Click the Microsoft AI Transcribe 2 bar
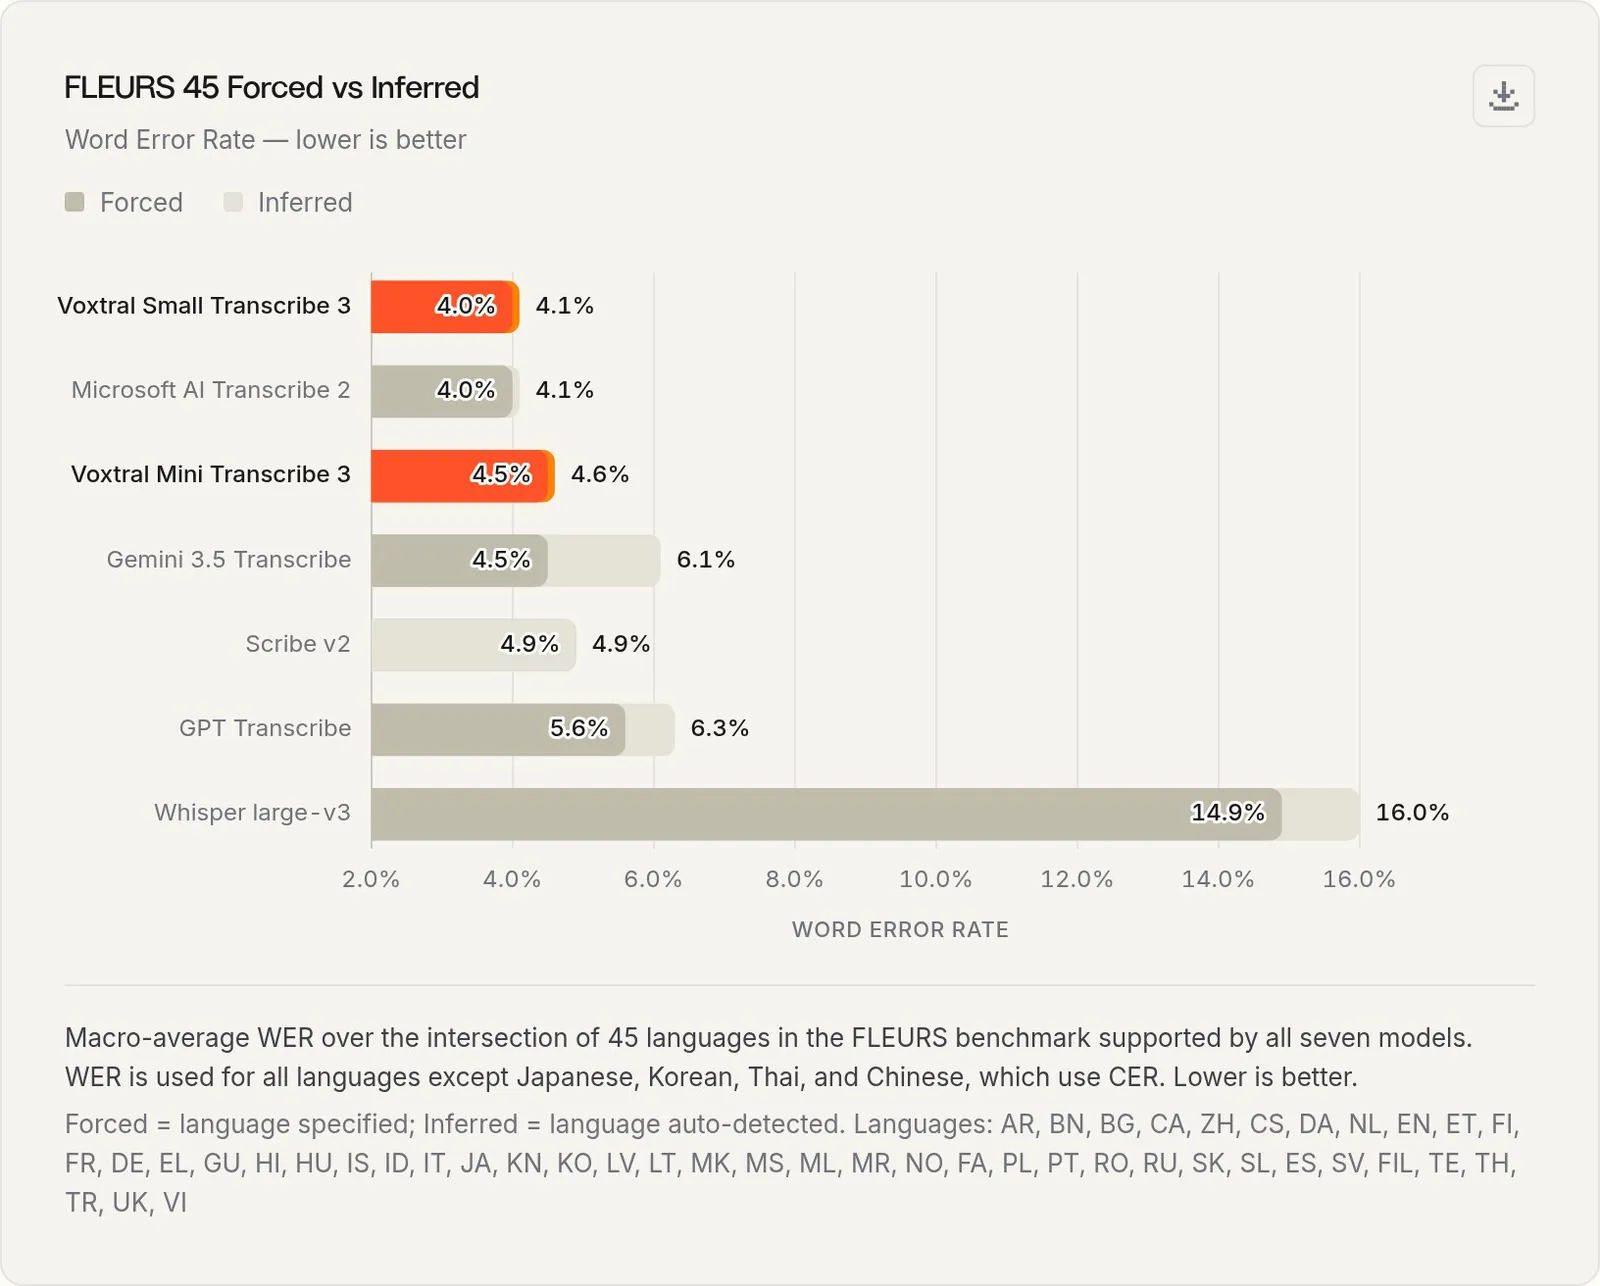This screenshot has height=1286, width=1600. click(442, 390)
